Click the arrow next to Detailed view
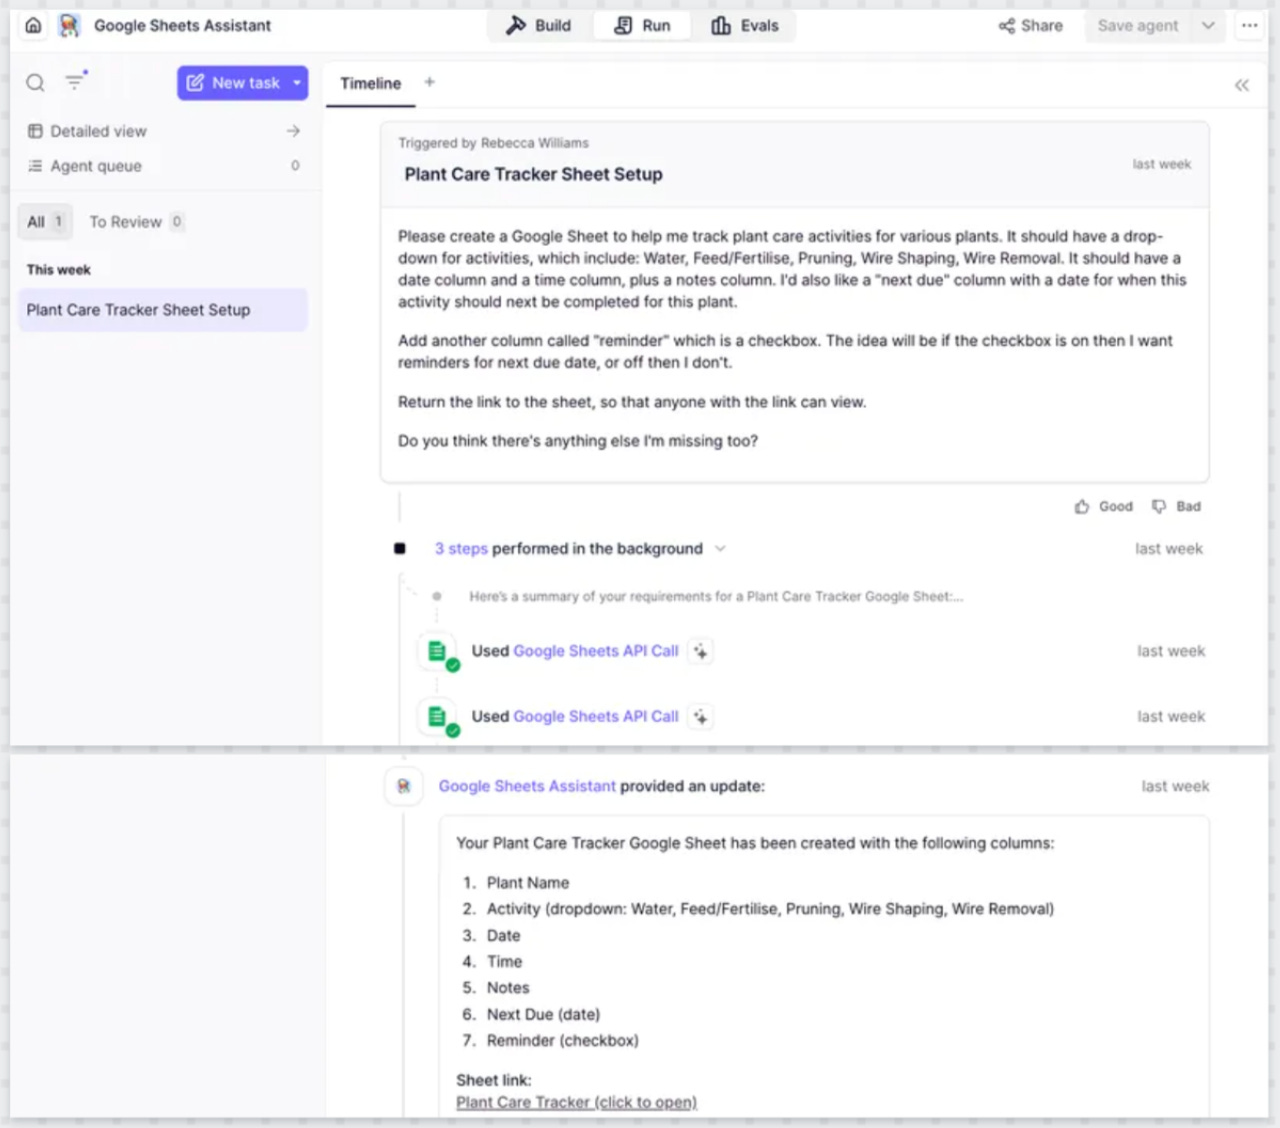The image size is (1280, 1128). pyautogui.click(x=293, y=131)
